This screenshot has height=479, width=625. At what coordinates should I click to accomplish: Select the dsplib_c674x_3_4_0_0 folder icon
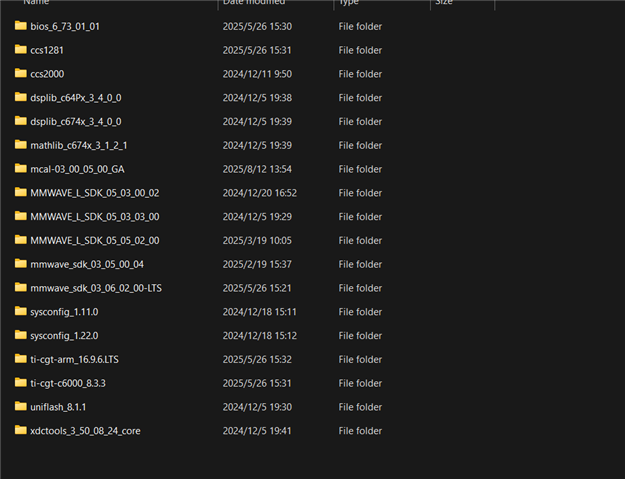click(21, 121)
